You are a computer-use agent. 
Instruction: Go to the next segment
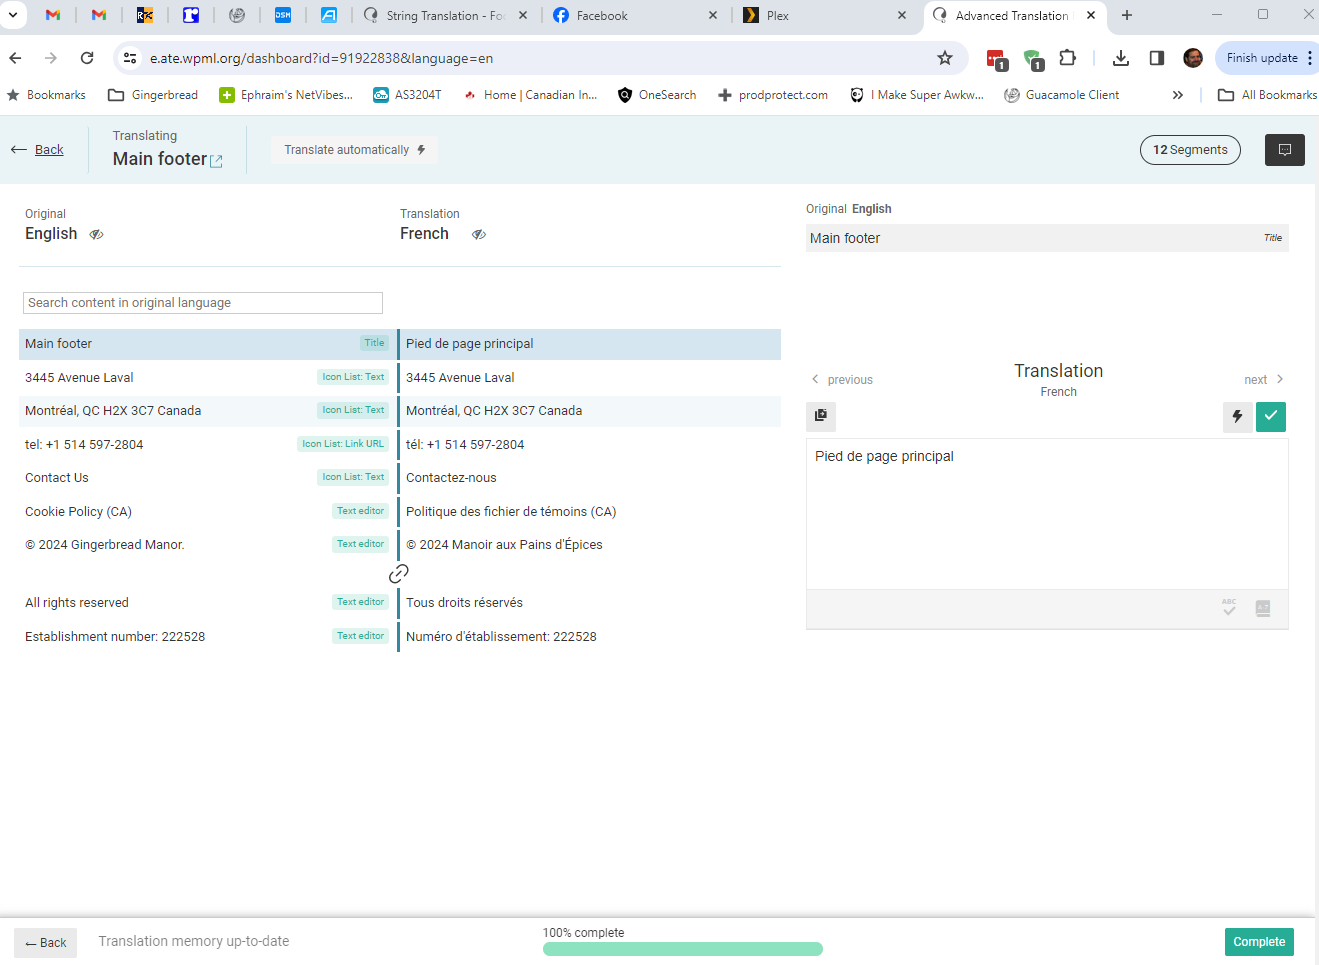click(x=1264, y=380)
